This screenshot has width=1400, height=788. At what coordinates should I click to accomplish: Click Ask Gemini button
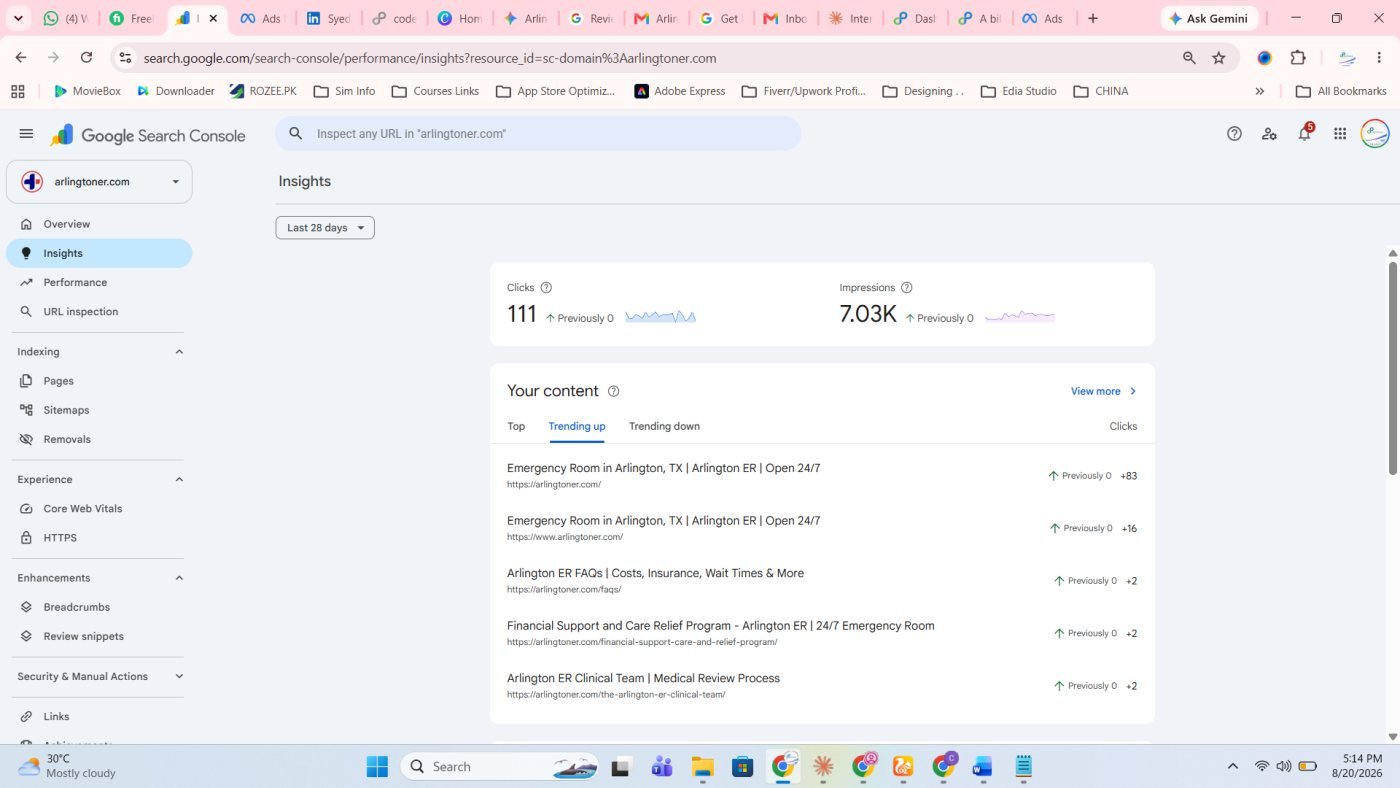click(1209, 18)
